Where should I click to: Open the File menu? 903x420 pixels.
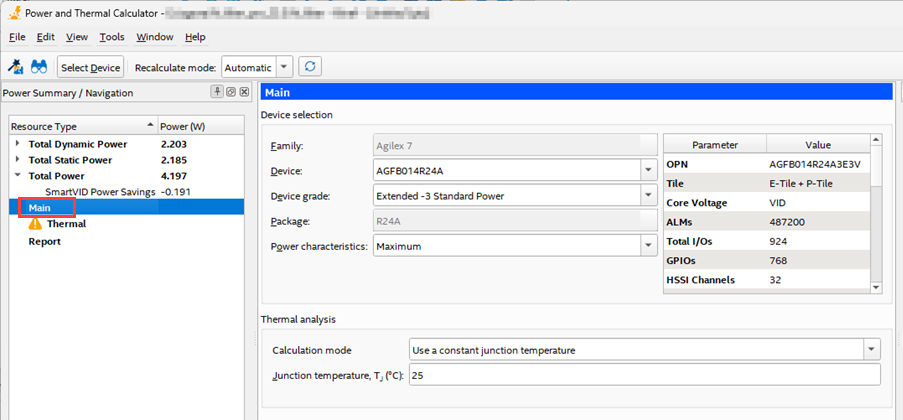[x=17, y=37]
